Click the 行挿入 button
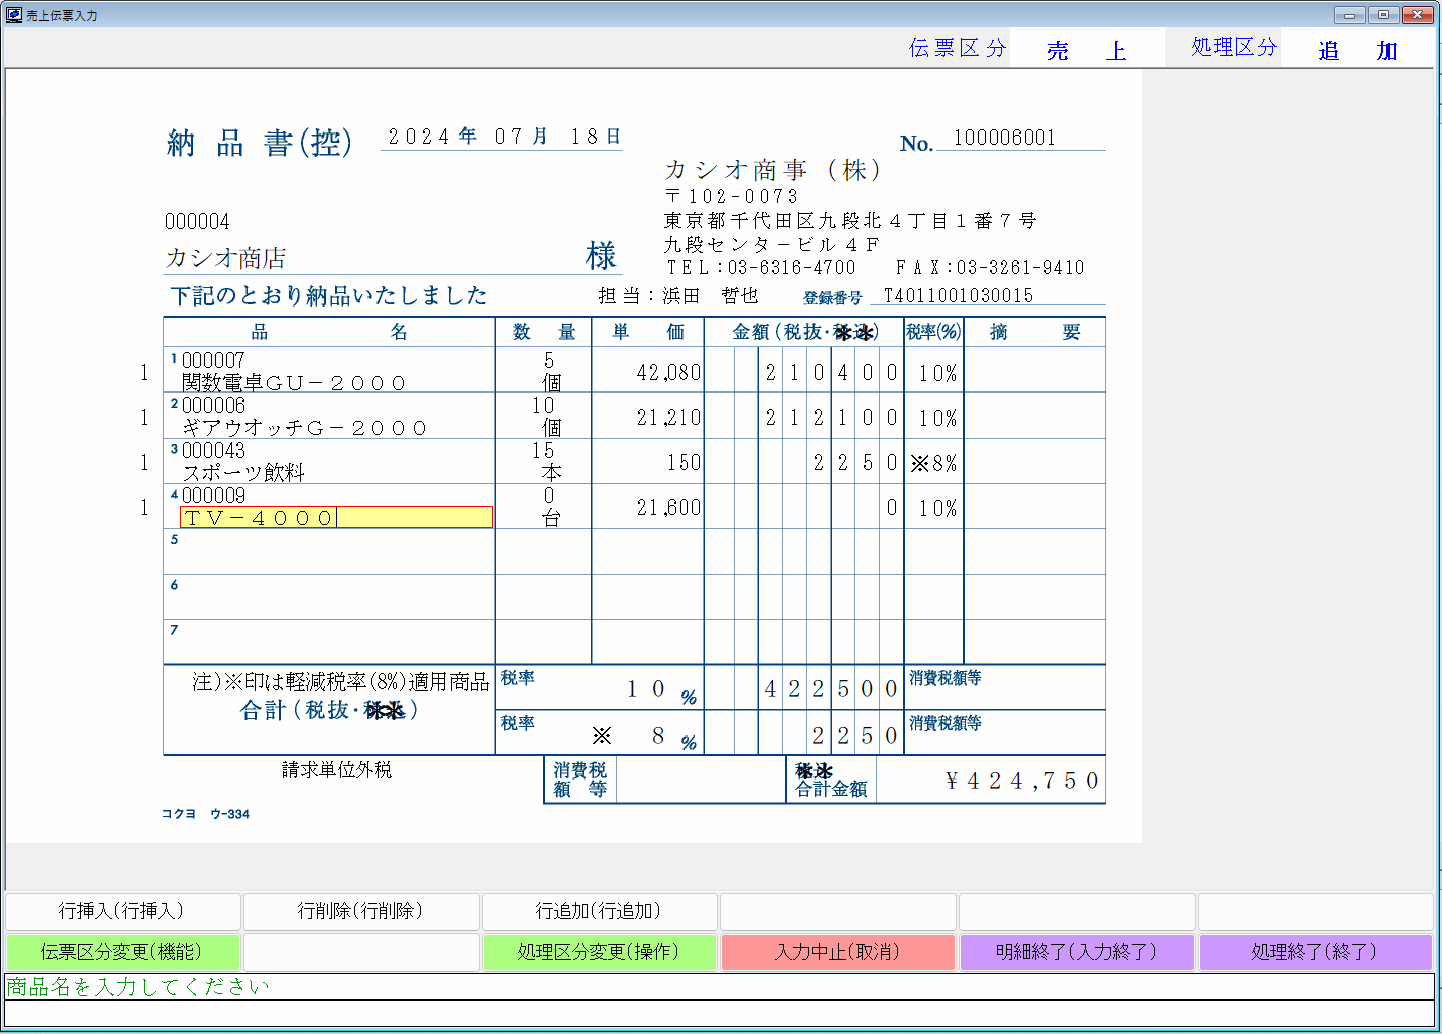The image size is (1442, 1034). 122,911
